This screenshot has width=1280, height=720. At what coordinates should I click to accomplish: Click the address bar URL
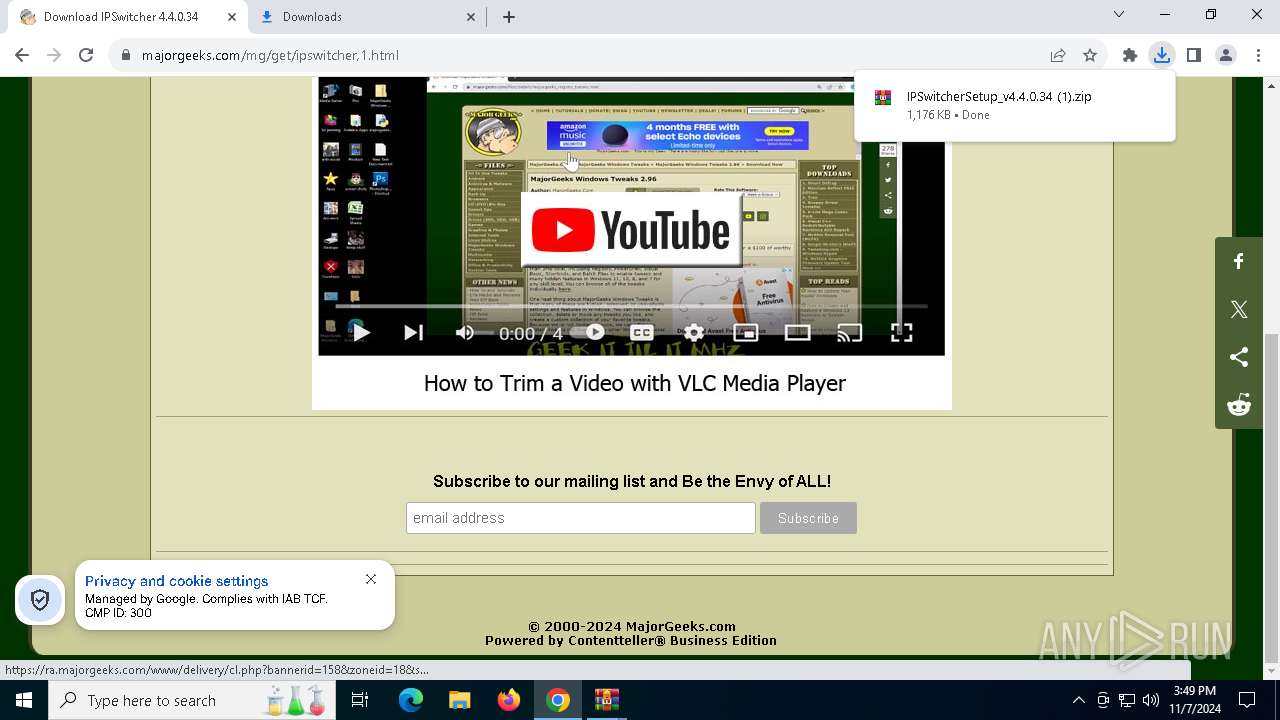[x=270, y=56]
